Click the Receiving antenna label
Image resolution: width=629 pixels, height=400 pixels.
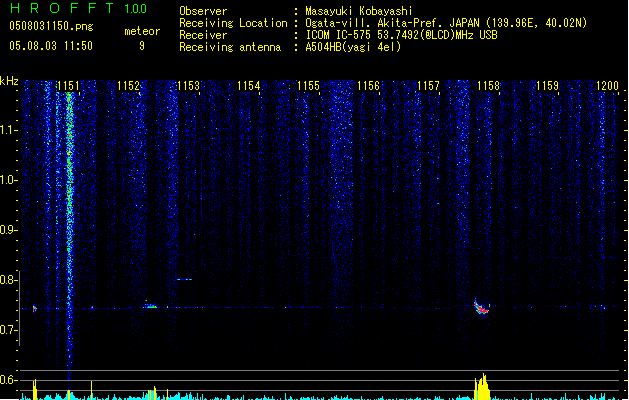(230, 47)
